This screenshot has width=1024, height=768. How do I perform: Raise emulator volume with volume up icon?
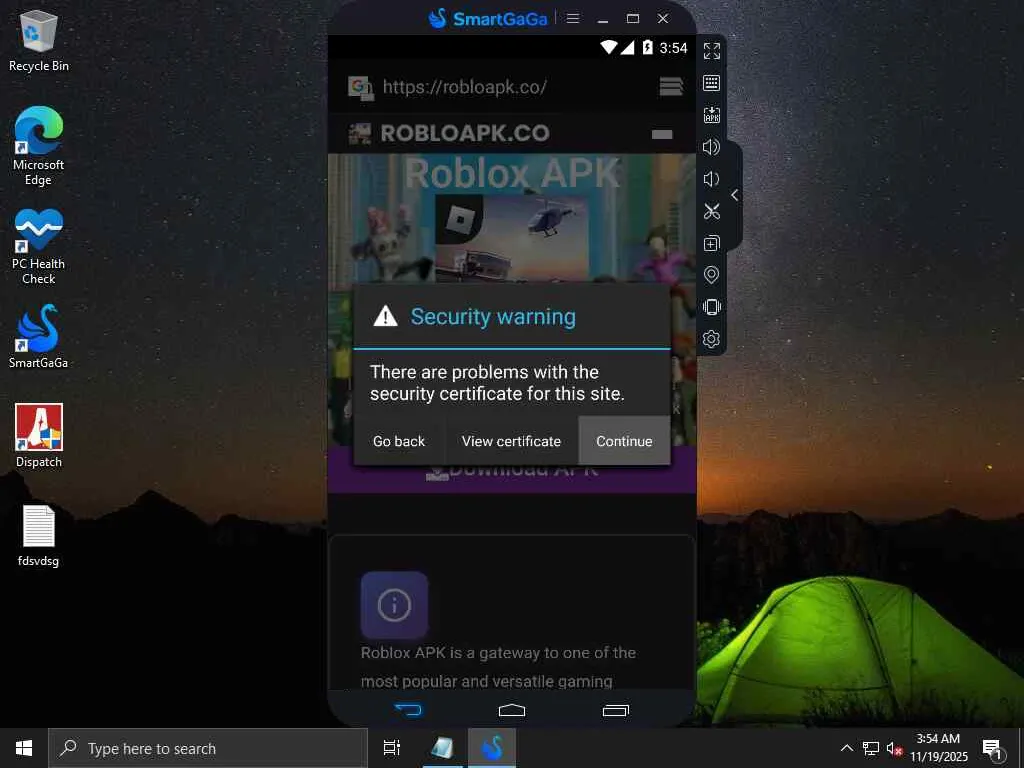[711, 147]
